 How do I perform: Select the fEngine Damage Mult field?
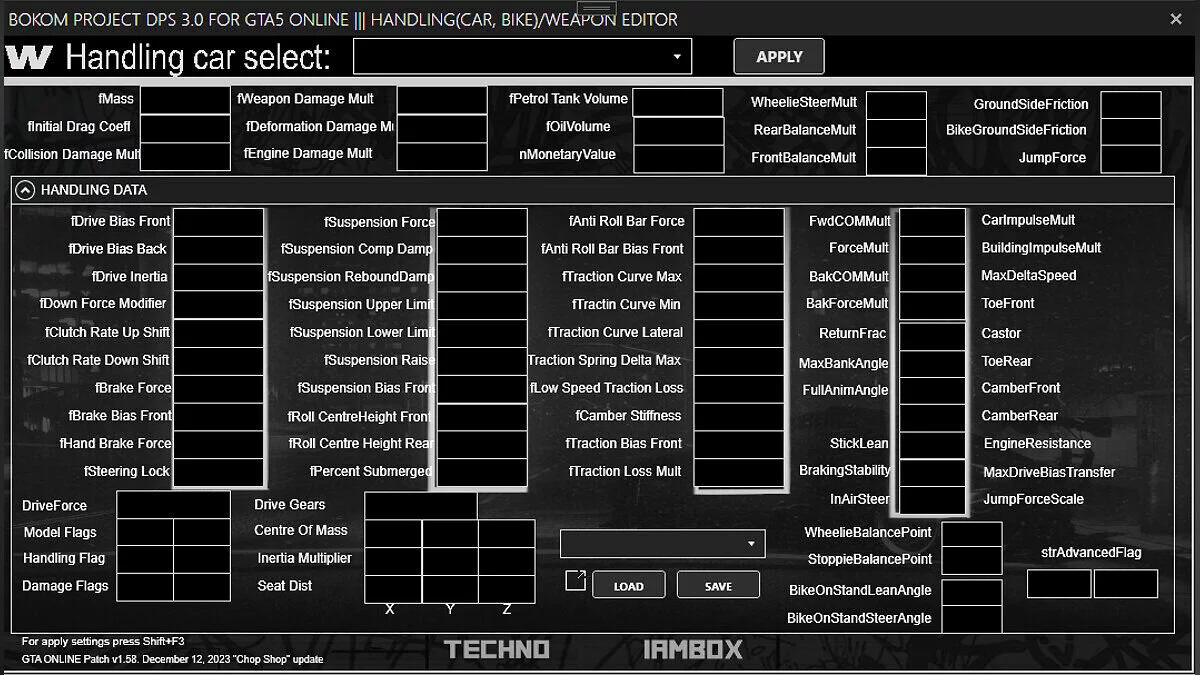(x=442, y=156)
